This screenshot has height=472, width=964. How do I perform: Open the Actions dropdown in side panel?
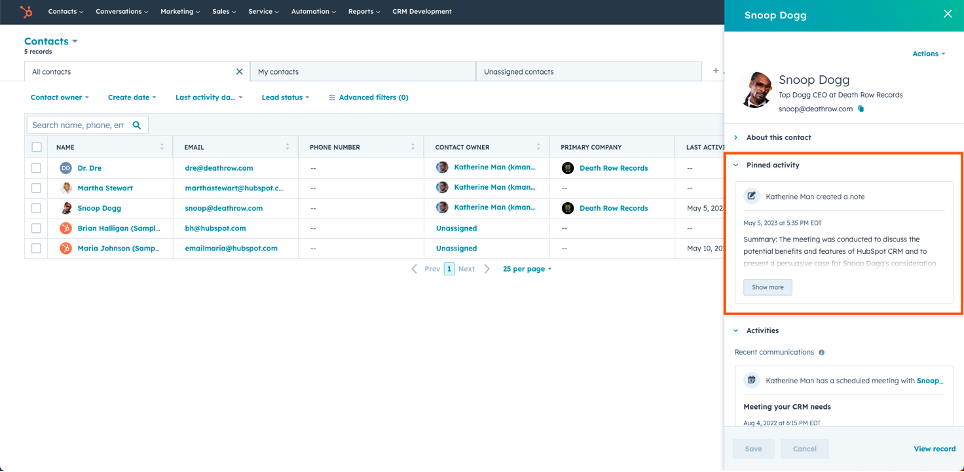(929, 54)
